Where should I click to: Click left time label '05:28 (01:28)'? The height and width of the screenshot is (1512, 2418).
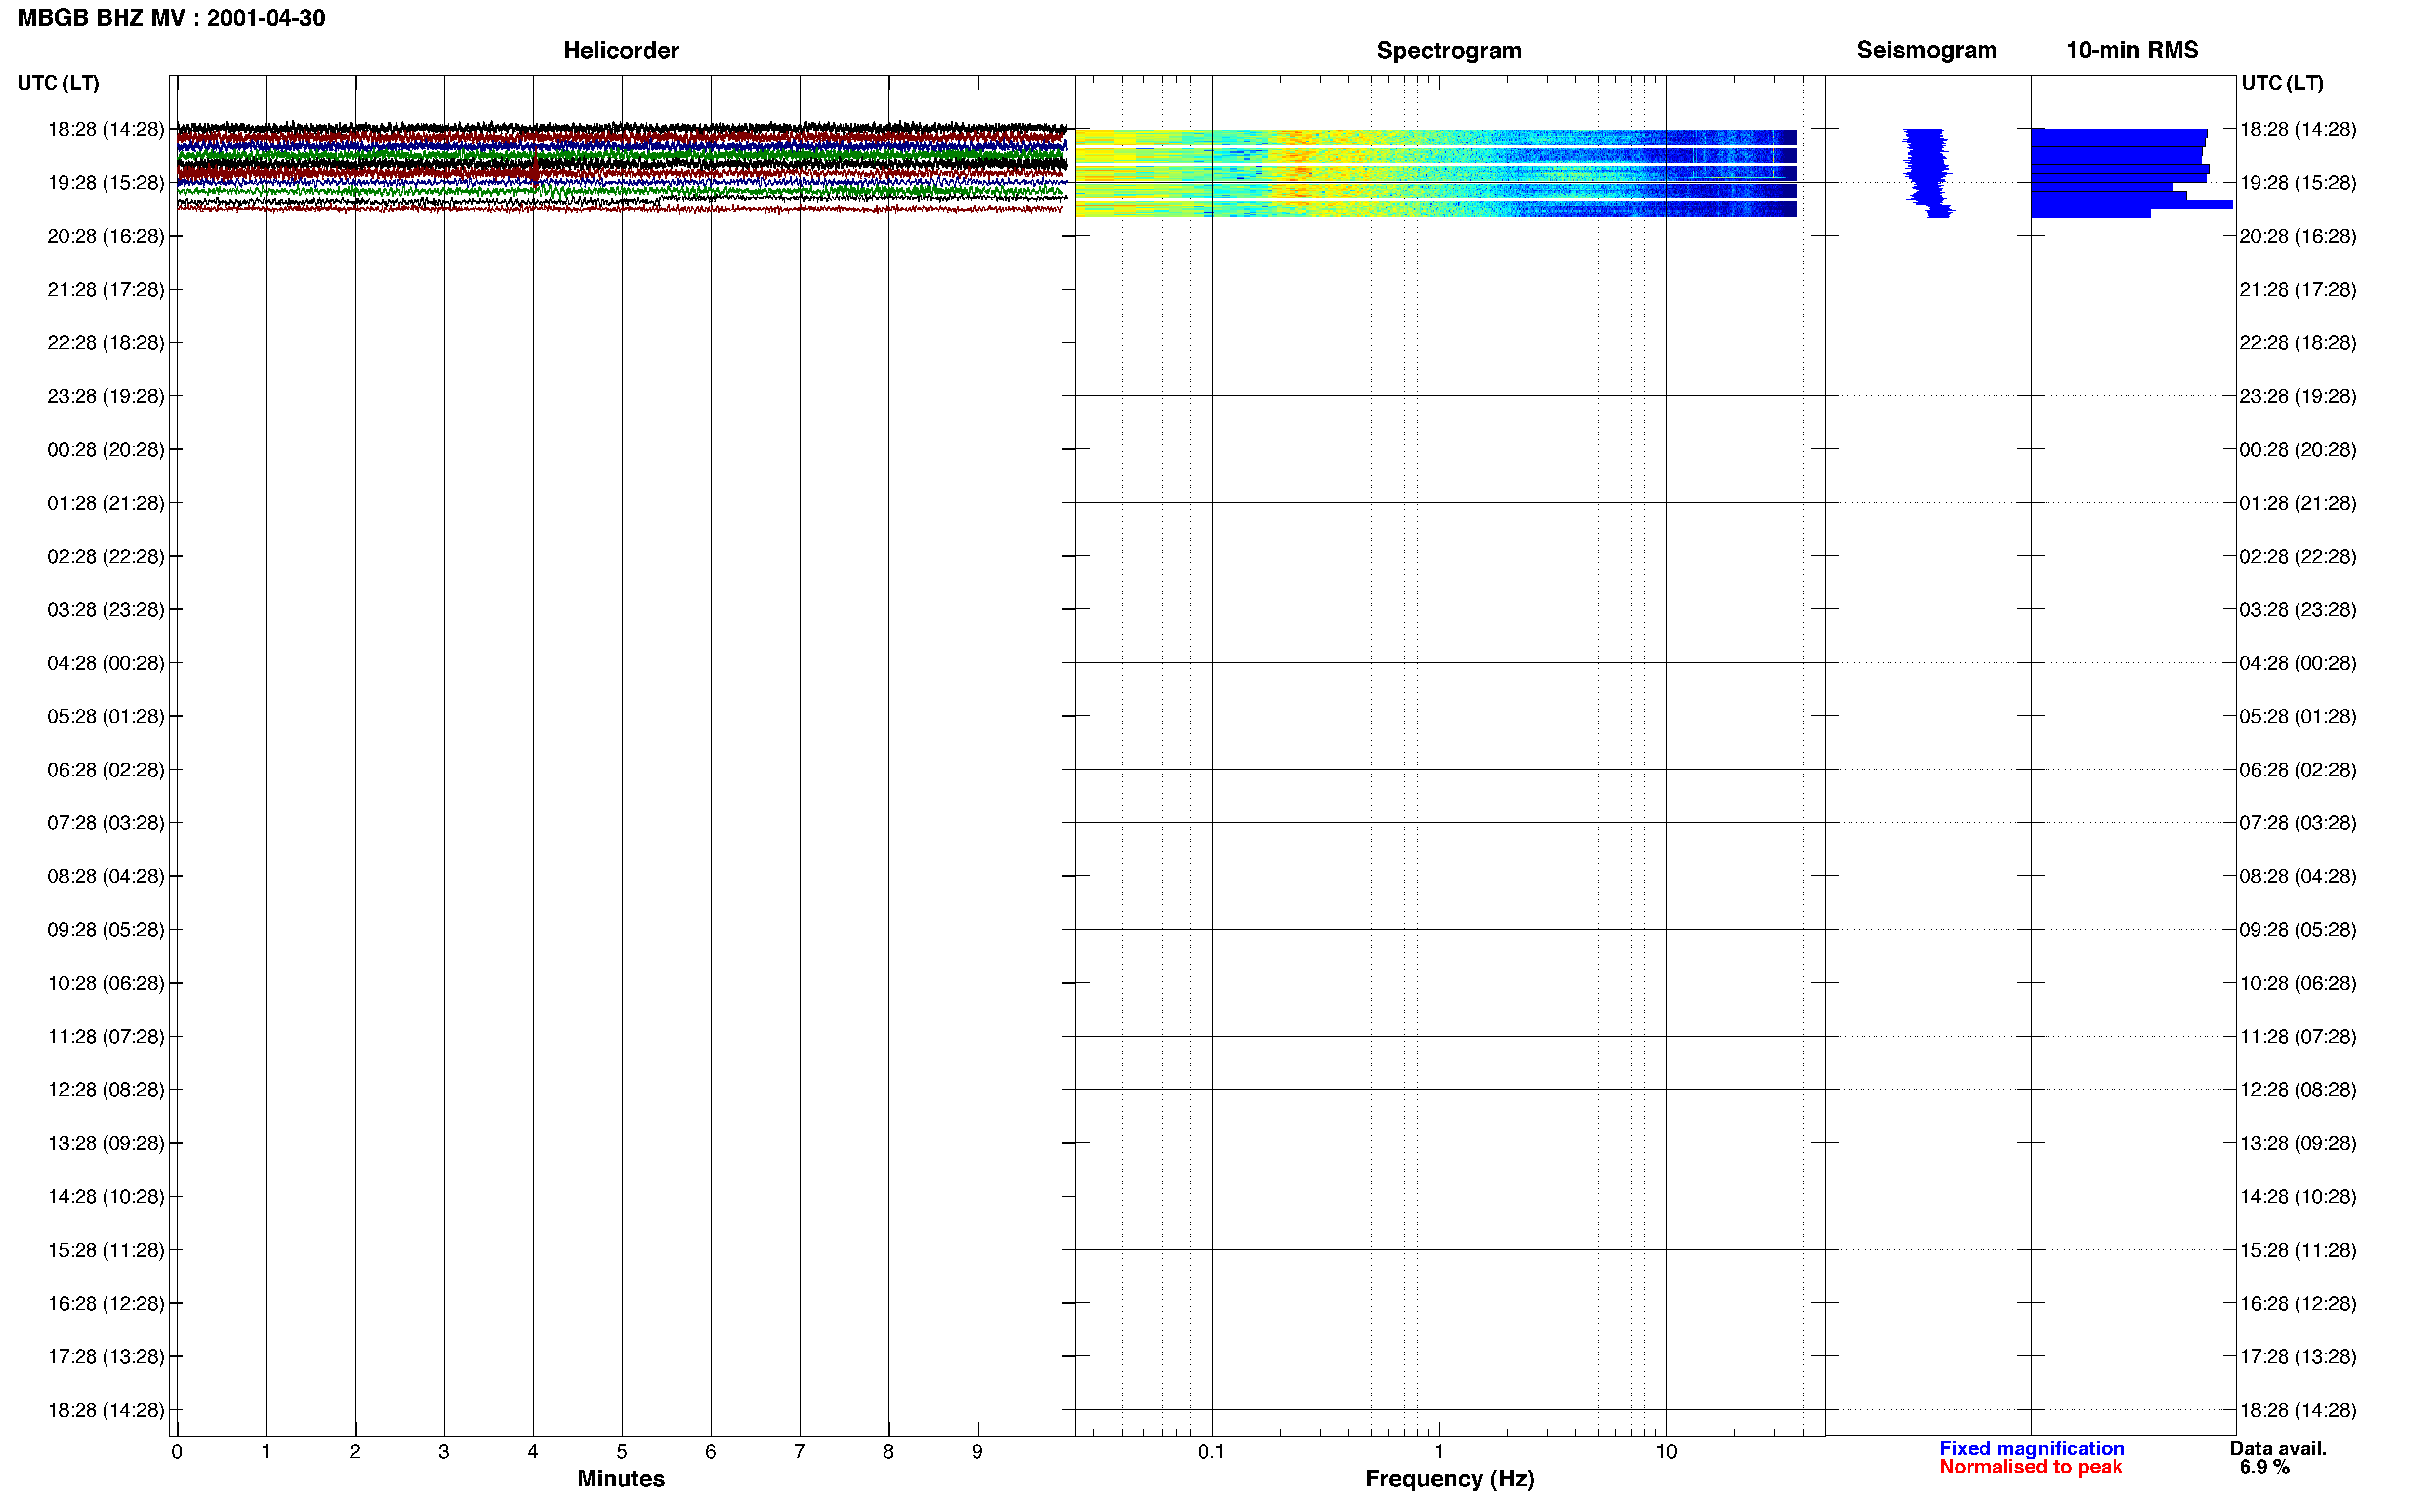(x=106, y=716)
